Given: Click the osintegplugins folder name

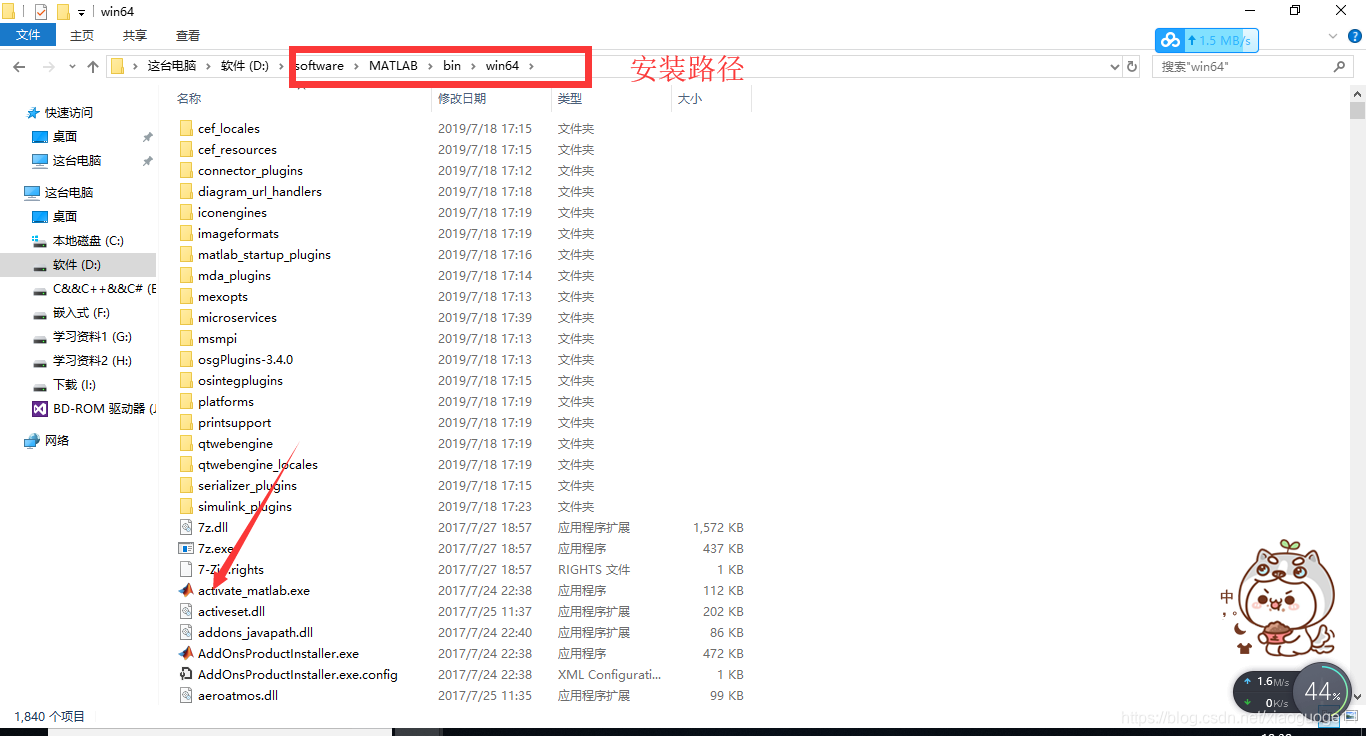Looking at the screenshot, I should click(240, 381).
